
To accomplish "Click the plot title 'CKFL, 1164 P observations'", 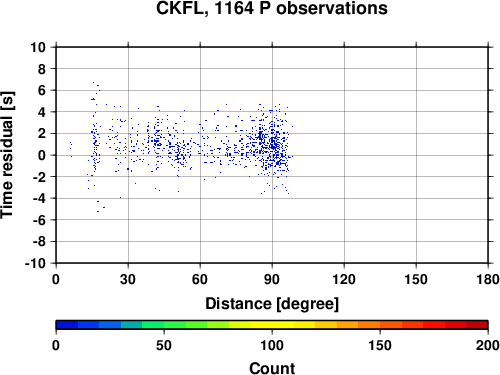I will pyautogui.click(x=272, y=8).
